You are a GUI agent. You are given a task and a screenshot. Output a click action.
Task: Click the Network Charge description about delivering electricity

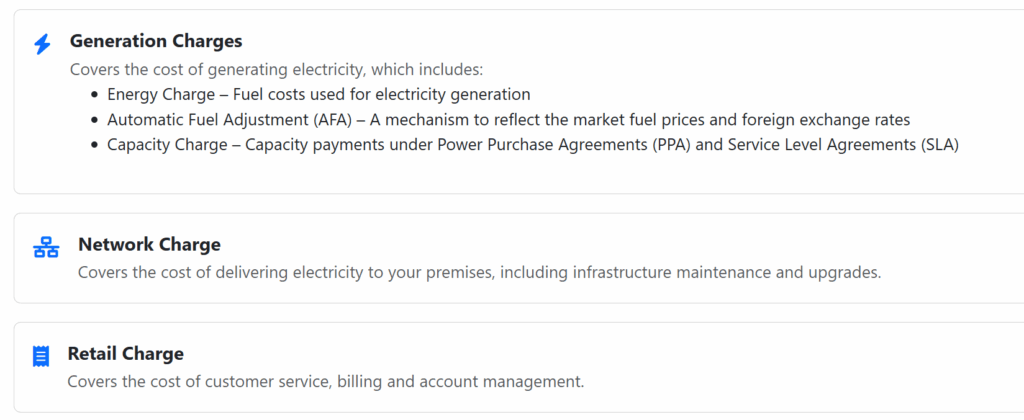[x=479, y=272]
